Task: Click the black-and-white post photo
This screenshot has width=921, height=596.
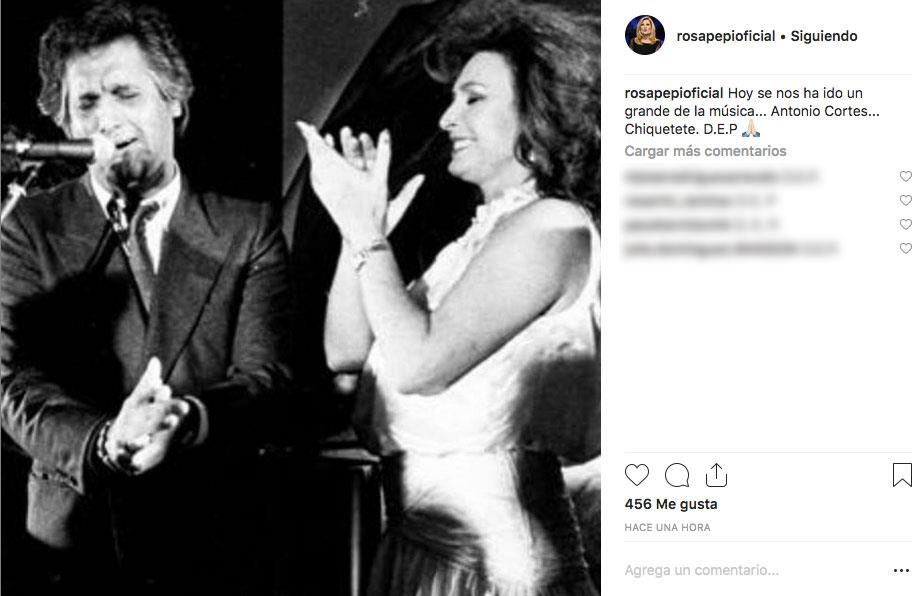Action: (300, 298)
